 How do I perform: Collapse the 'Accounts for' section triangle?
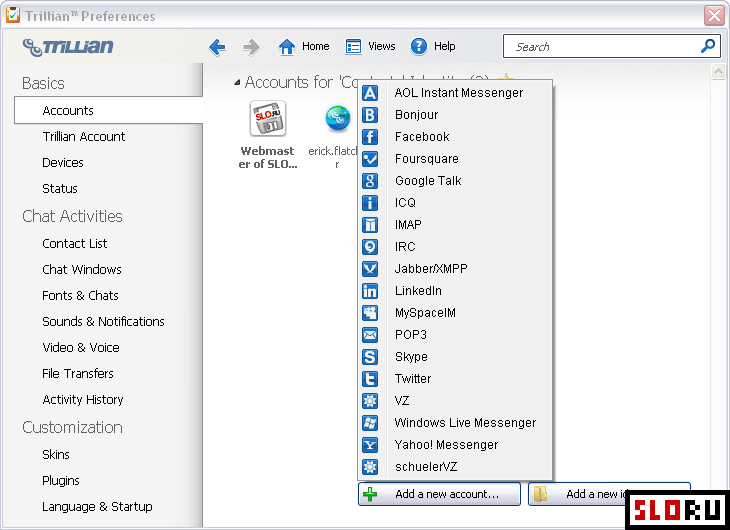[237, 83]
